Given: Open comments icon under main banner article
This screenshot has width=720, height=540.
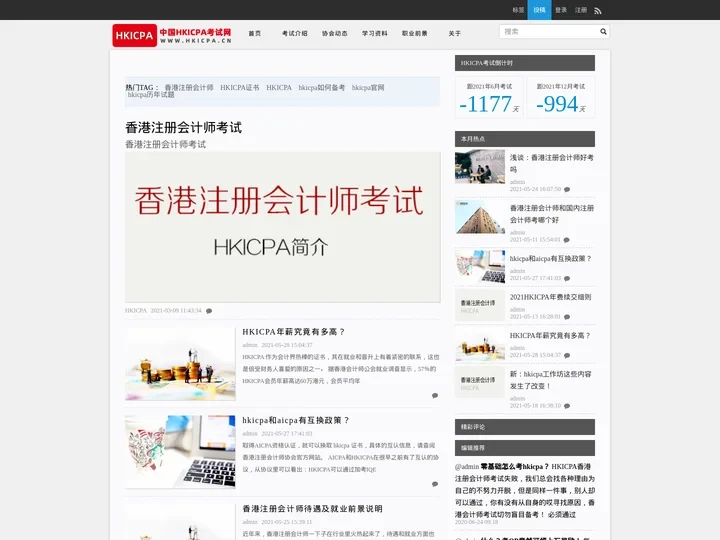Looking at the screenshot, I should (209, 311).
